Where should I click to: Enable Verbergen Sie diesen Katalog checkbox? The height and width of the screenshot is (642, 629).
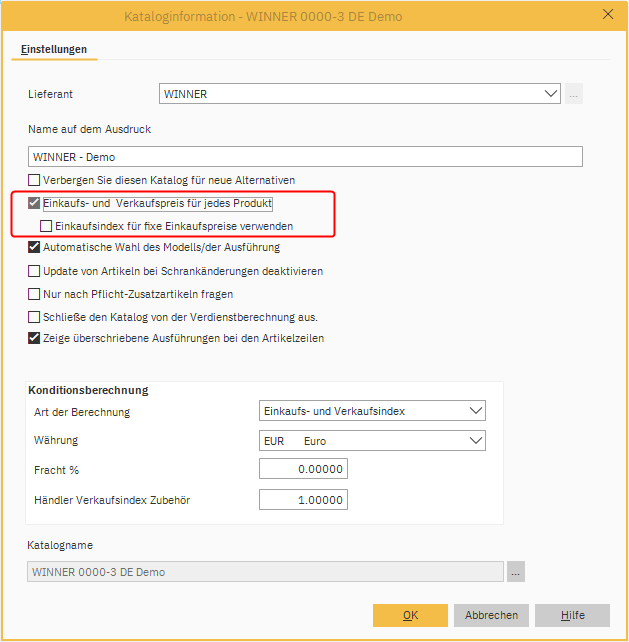point(35,180)
